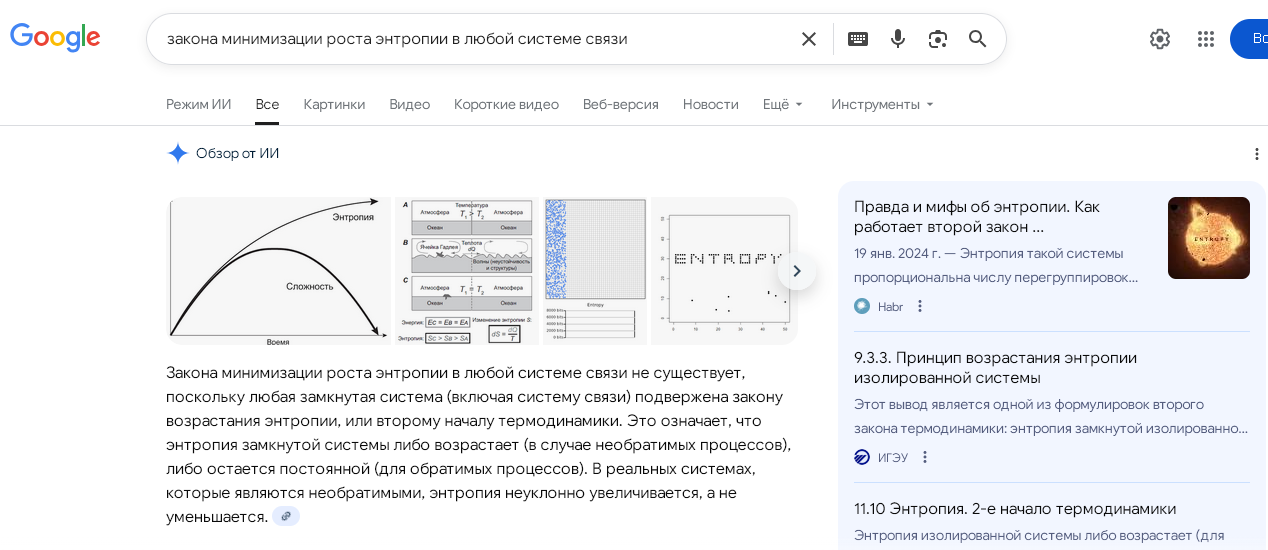Open the Google apps grid
The height and width of the screenshot is (550, 1268).
pos(1206,39)
